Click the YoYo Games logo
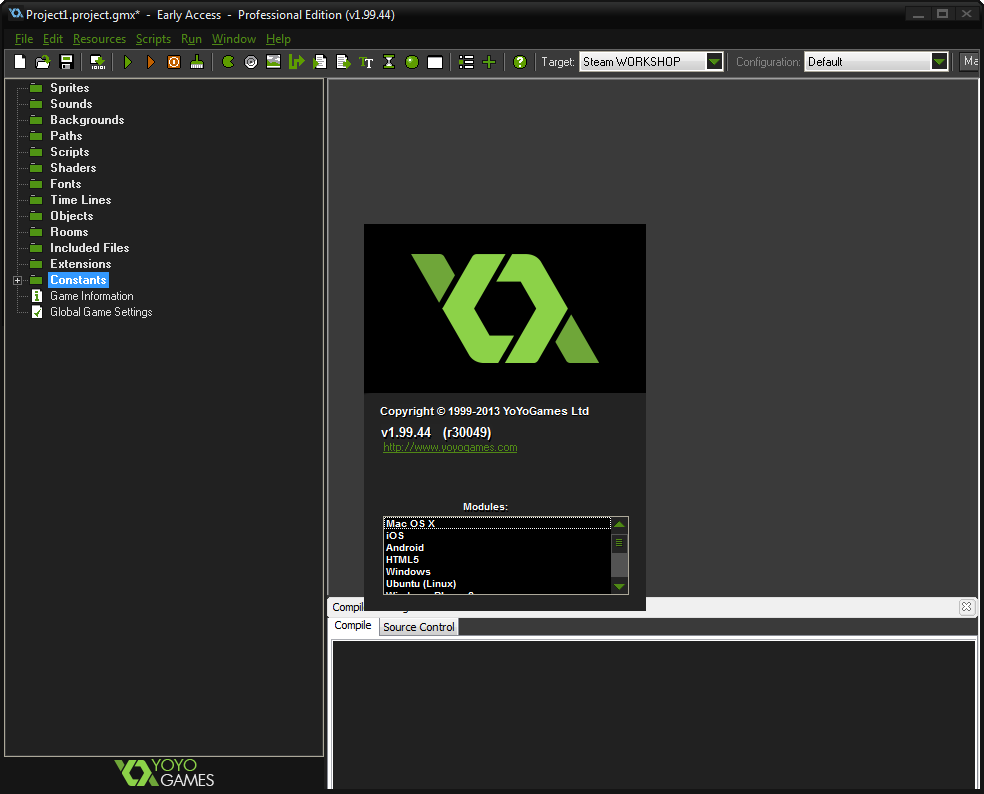Screen dimensions: 984x794 click(x=164, y=773)
